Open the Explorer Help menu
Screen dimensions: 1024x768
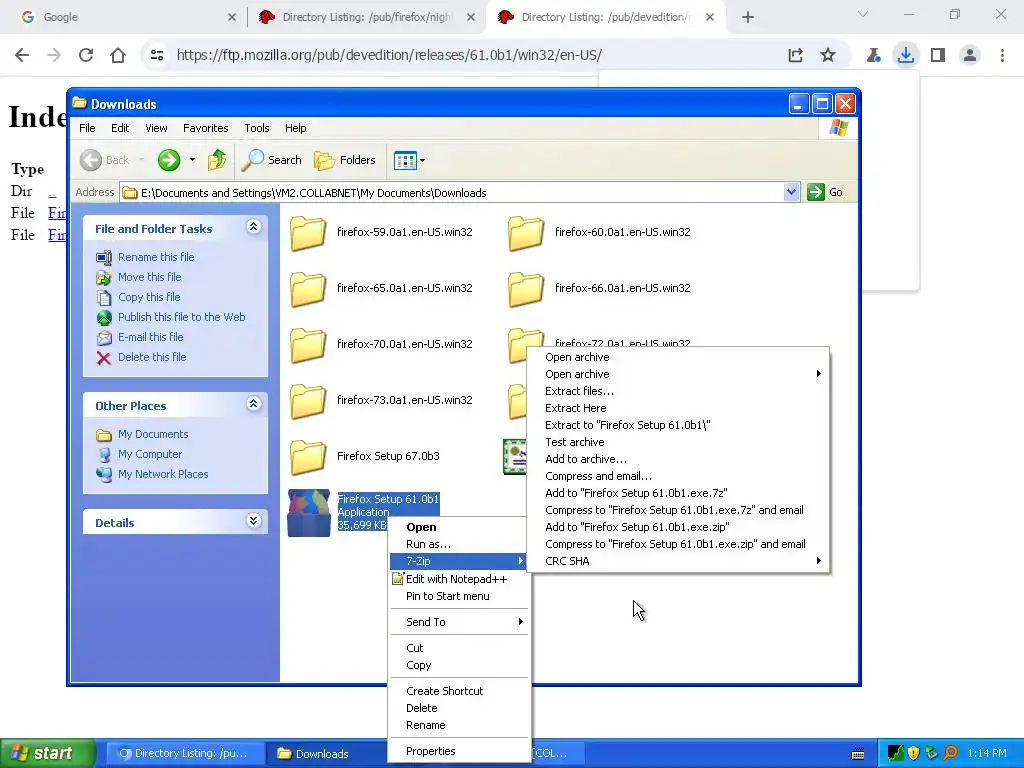coord(295,128)
